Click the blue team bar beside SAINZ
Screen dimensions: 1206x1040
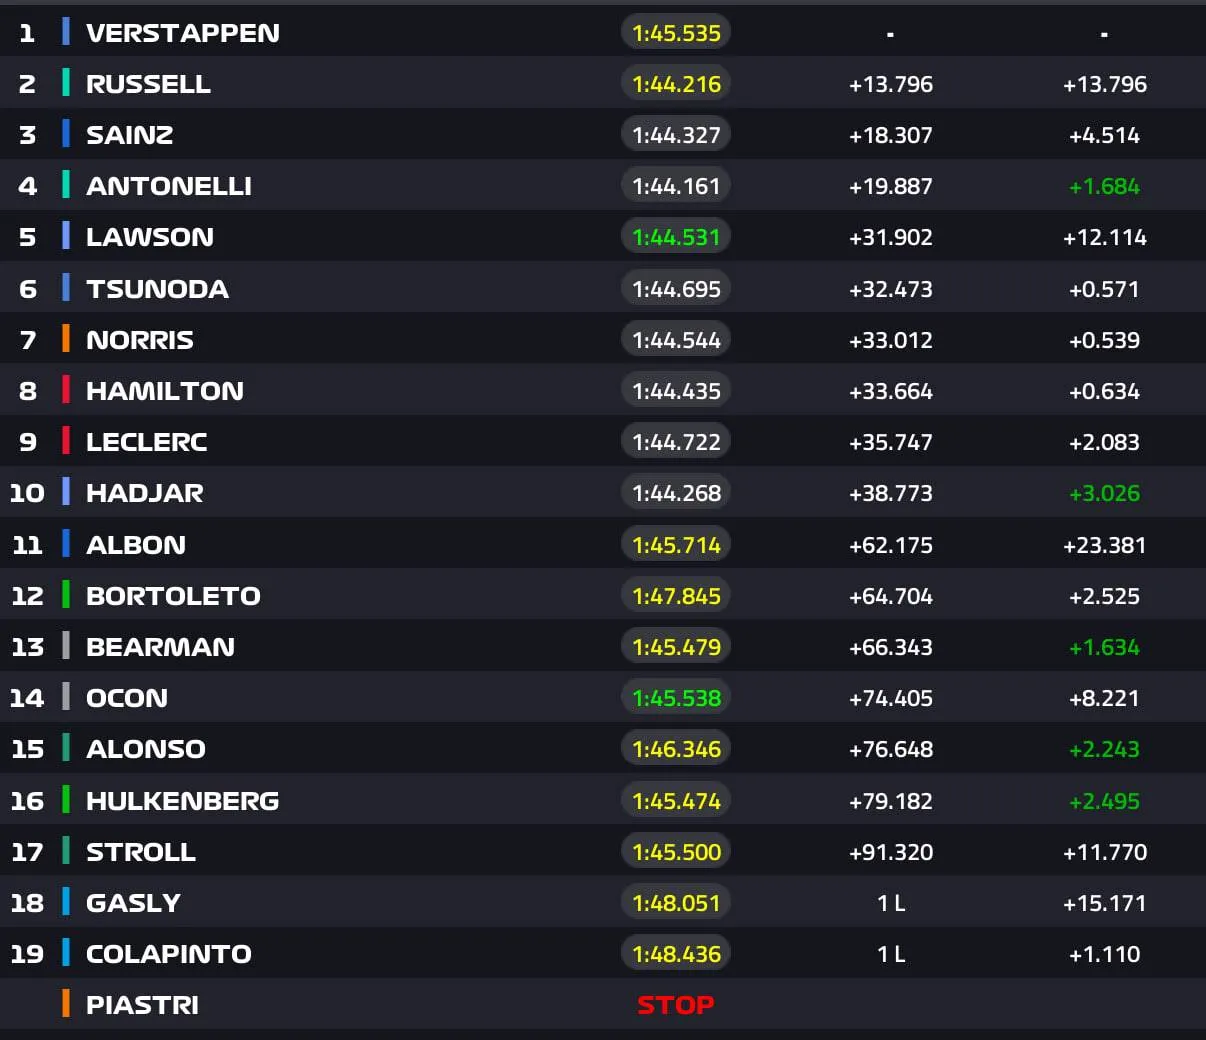tap(66, 134)
